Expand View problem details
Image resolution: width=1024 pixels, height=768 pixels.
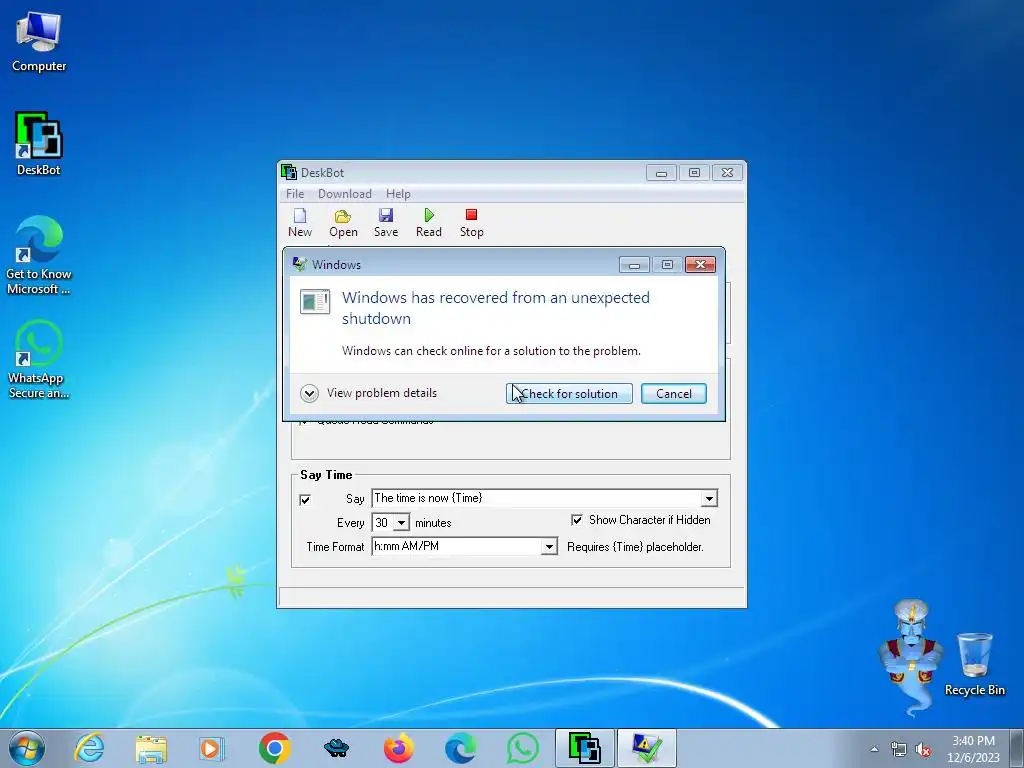click(369, 393)
